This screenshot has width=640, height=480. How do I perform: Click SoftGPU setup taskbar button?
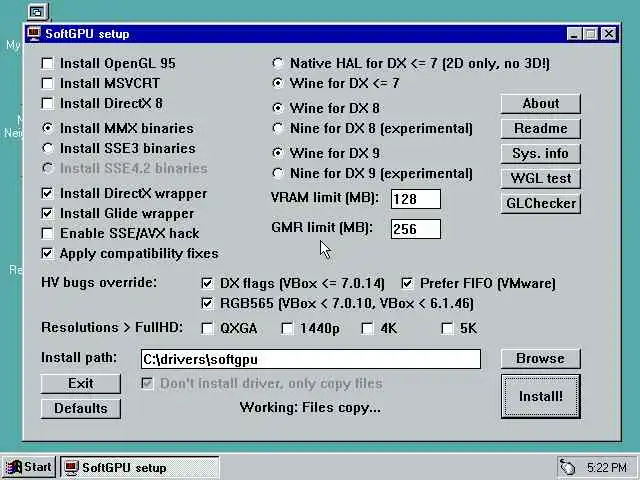(x=140, y=467)
